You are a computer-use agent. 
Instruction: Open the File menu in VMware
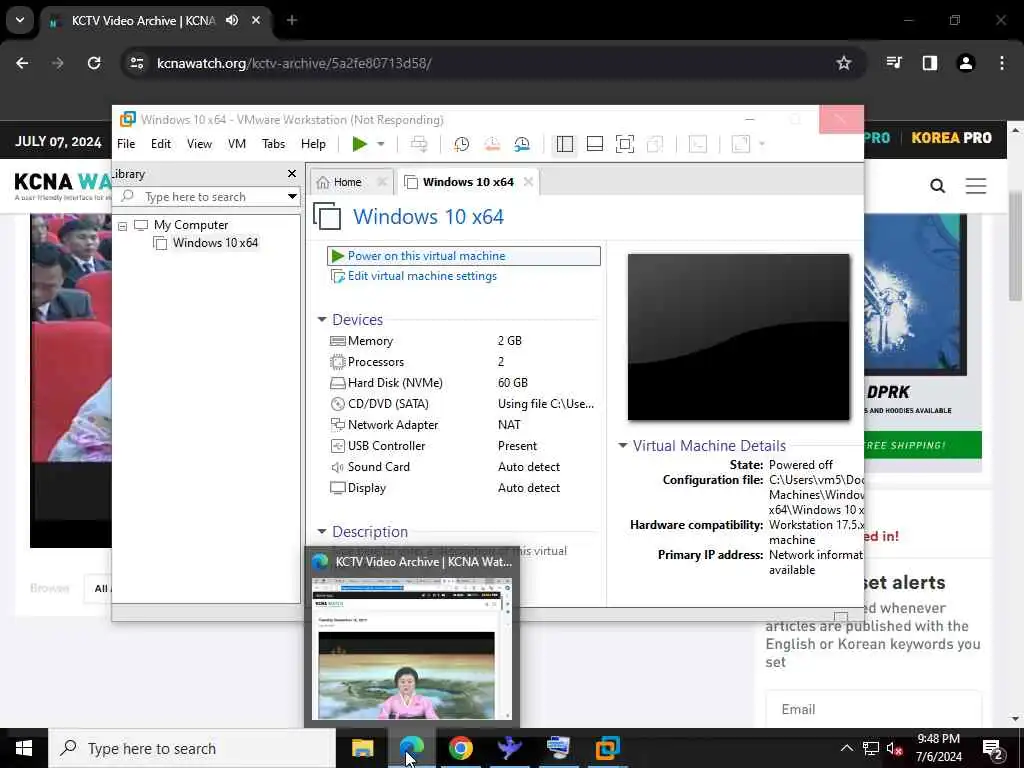click(126, 144)
